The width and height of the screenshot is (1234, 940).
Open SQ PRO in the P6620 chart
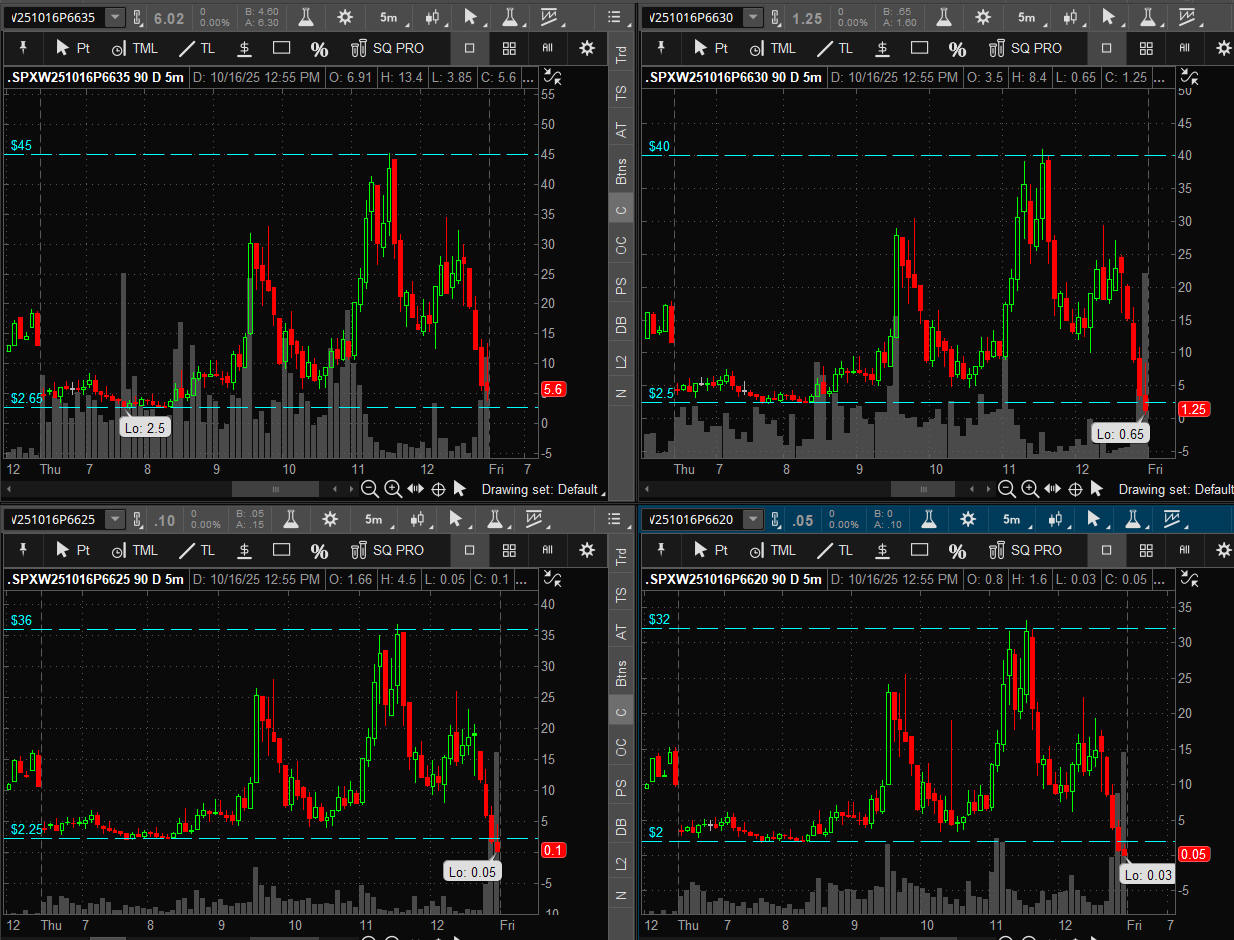(x=1025, y=550)
